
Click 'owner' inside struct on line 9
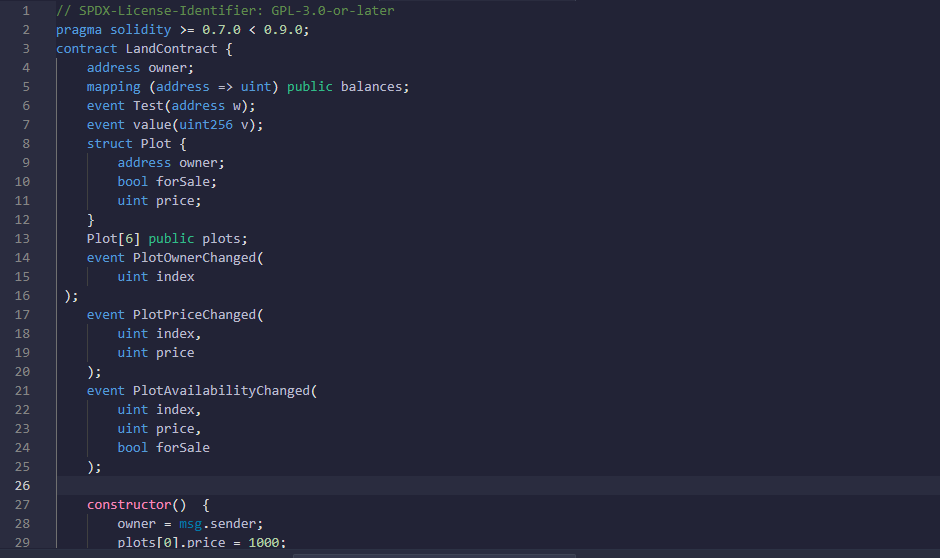(x=198, y=163)
